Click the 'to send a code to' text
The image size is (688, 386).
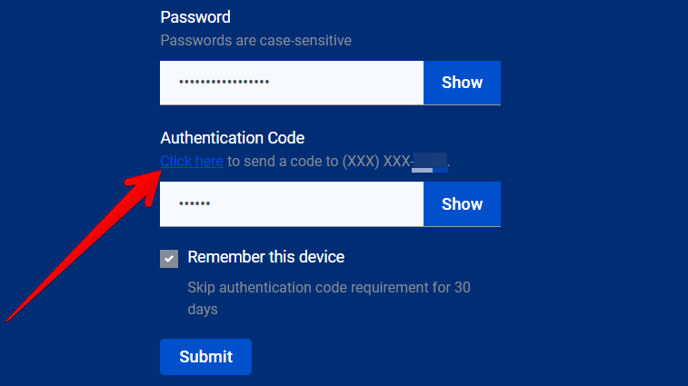pyautogui.click(x=283, y=161)
